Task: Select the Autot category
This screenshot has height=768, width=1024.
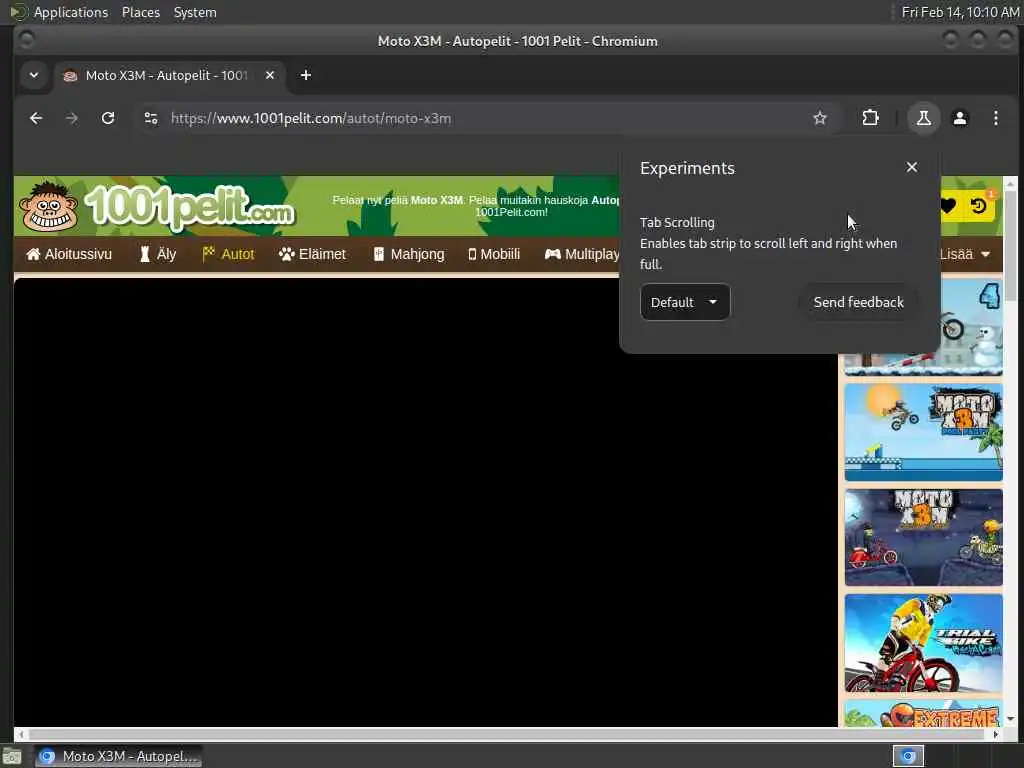Action: pos(228,254)
